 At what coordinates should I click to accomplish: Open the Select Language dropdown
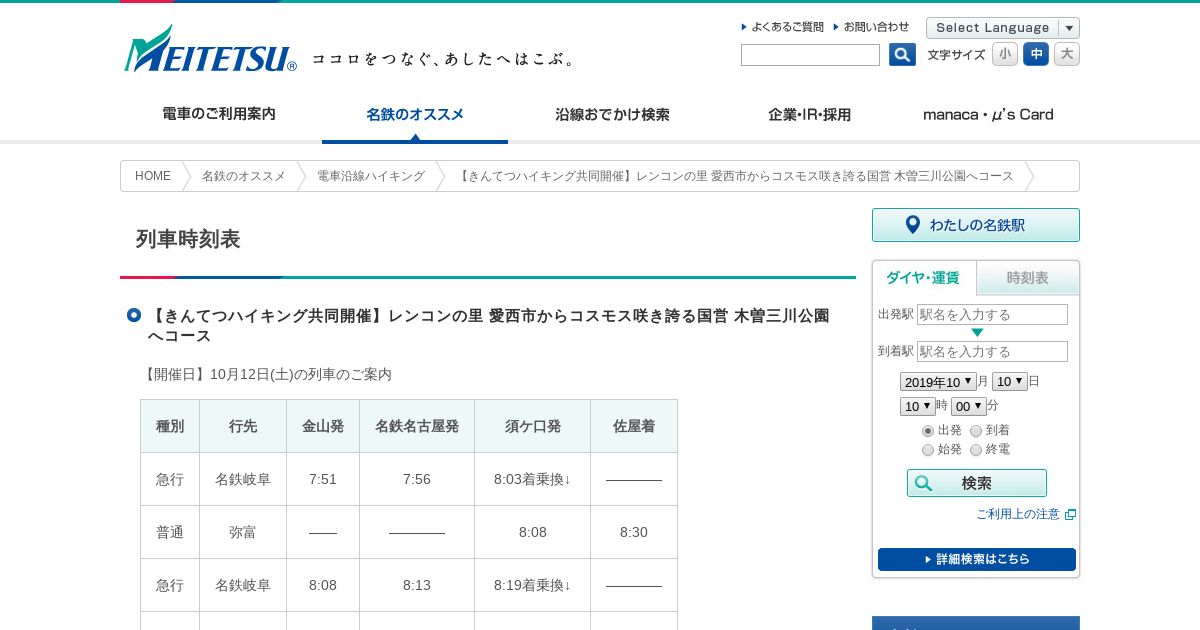point(1003,28)
